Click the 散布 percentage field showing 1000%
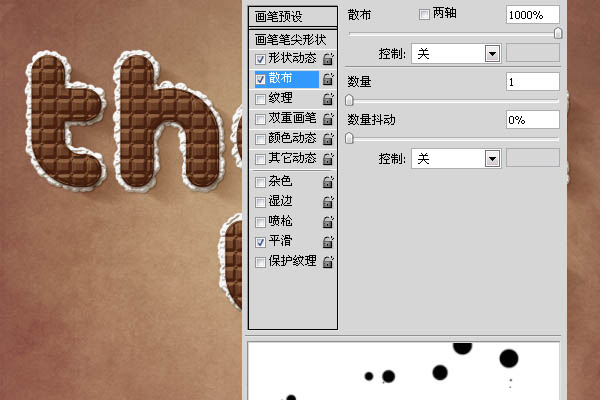The width and height of the screenshot is (600, 400). [x=533, y=15]
